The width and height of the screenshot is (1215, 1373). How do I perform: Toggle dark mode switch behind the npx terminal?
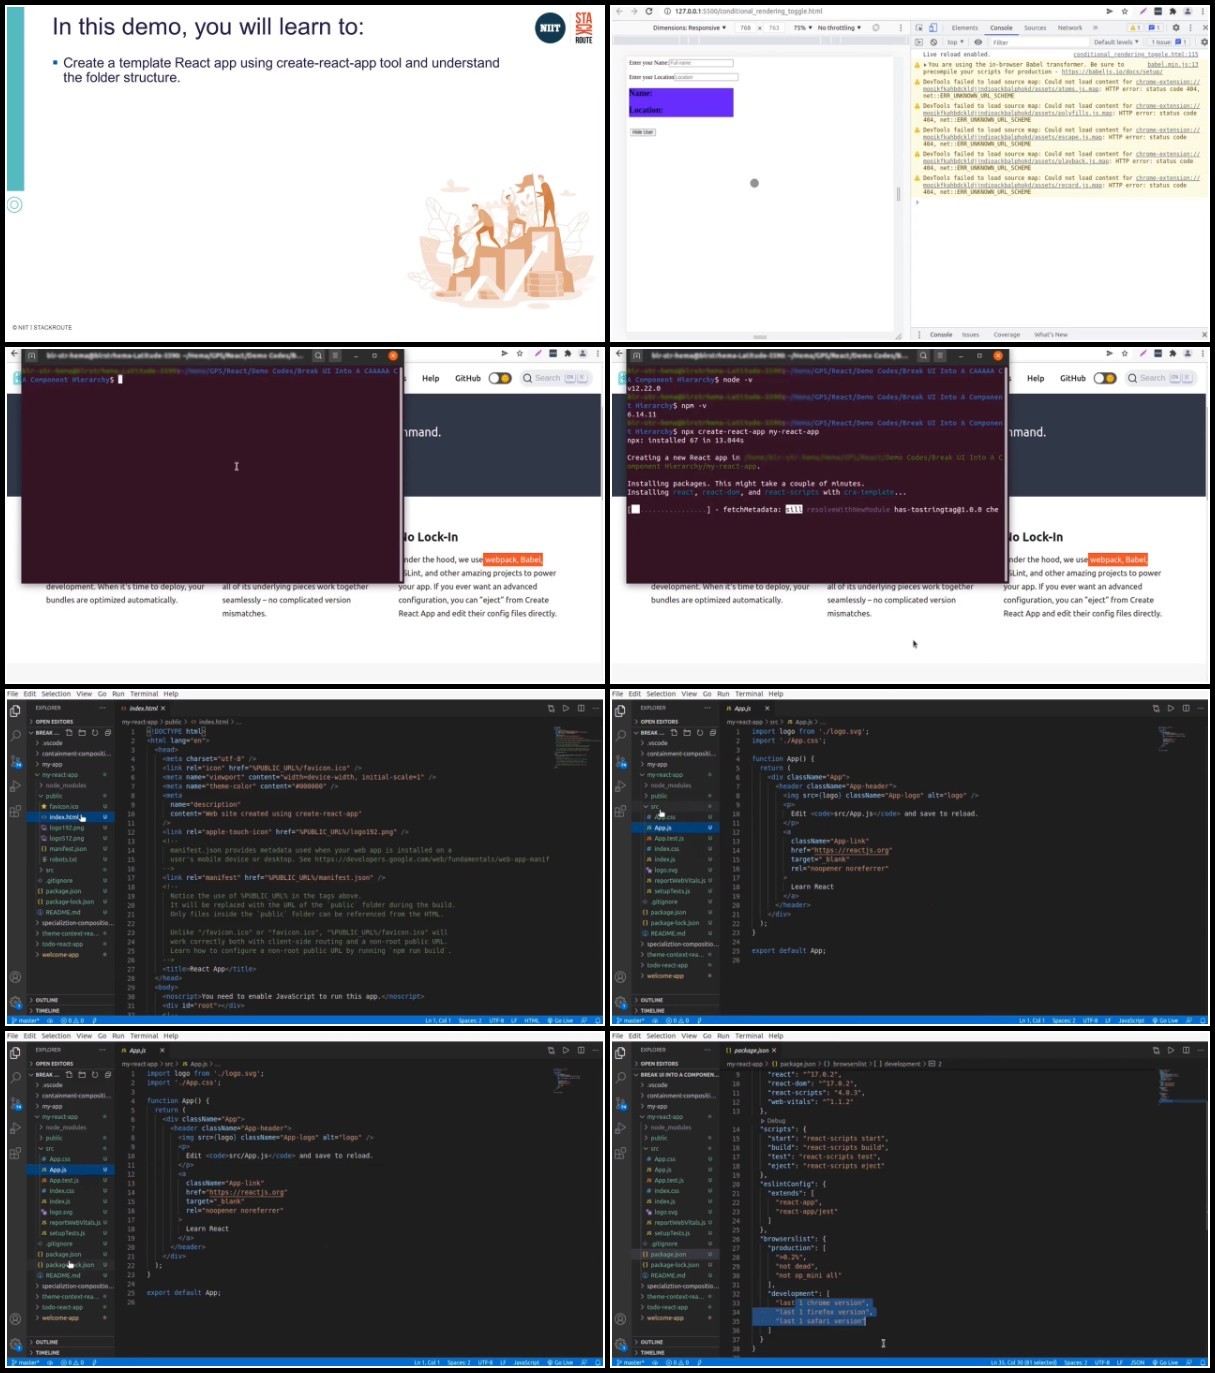tap(1105, 378)
